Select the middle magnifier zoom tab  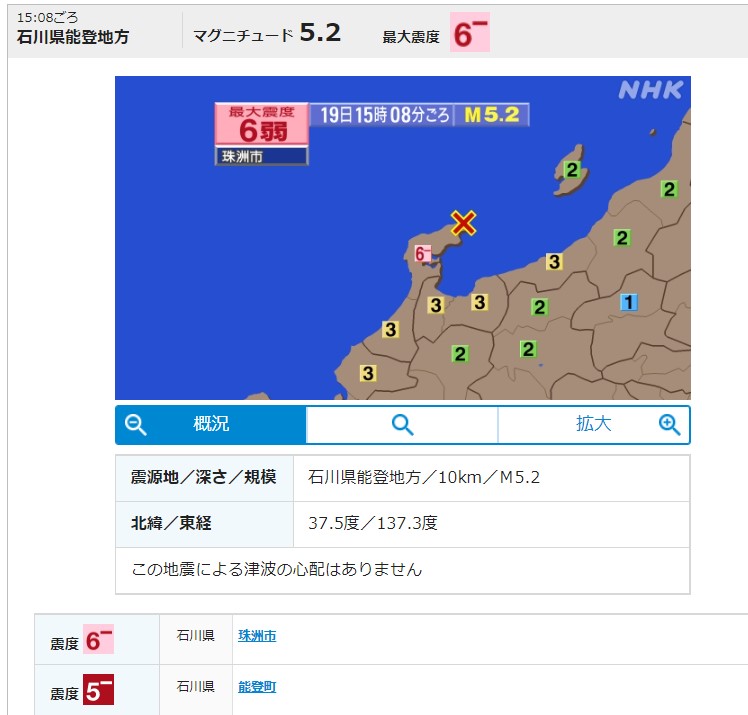pyautogui.click(x=402, y=425)
